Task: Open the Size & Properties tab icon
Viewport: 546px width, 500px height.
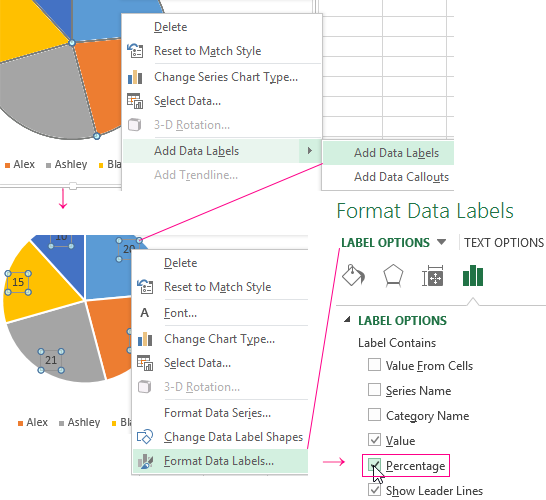Action: point(432,276)
